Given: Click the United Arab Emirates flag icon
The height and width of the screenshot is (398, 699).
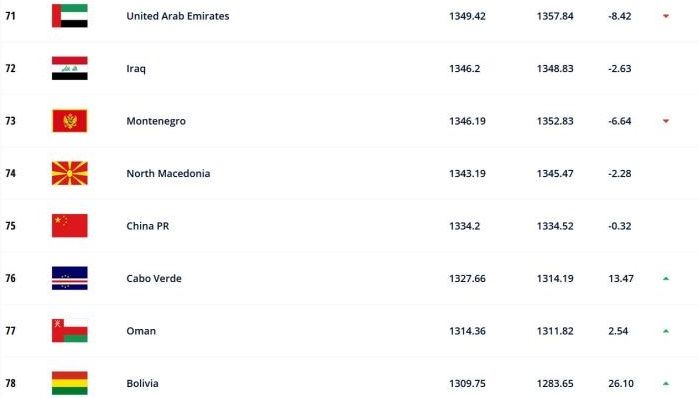Looking at the screenshot, I should (x=70, y=16).
